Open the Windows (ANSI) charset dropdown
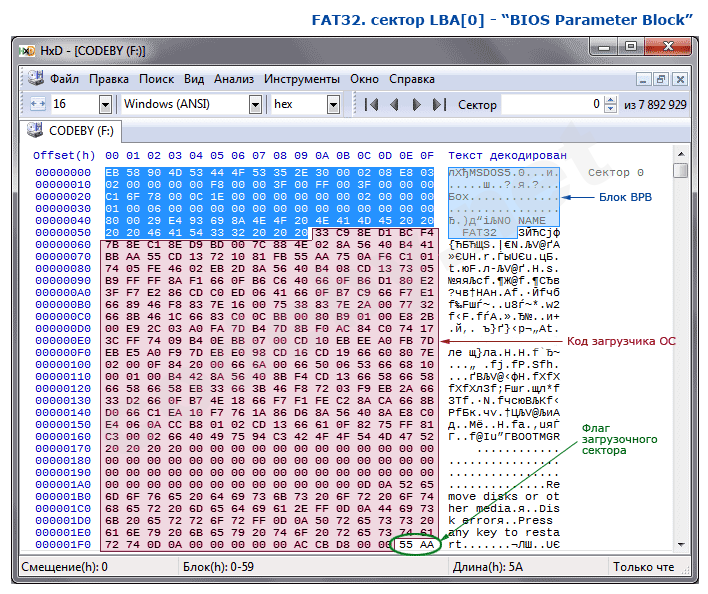 tap(255, 104)
